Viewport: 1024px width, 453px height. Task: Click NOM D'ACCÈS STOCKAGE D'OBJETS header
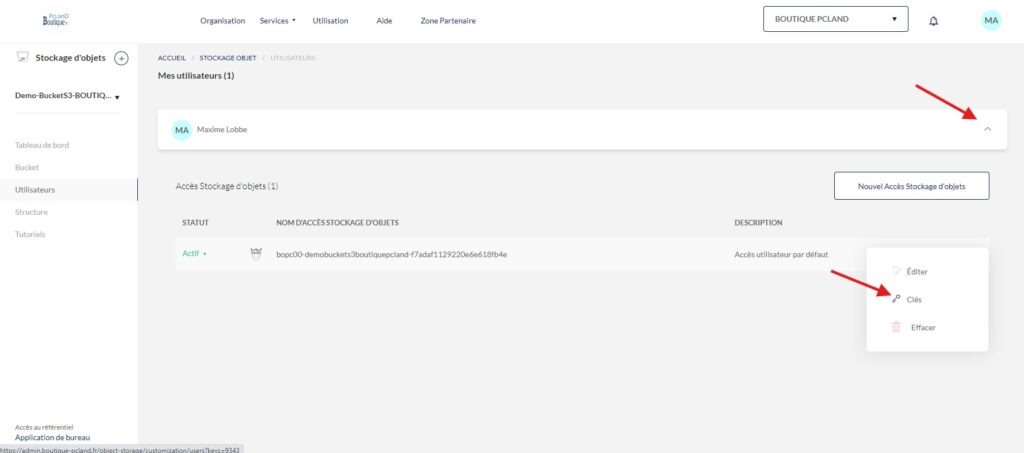point(337,223)
